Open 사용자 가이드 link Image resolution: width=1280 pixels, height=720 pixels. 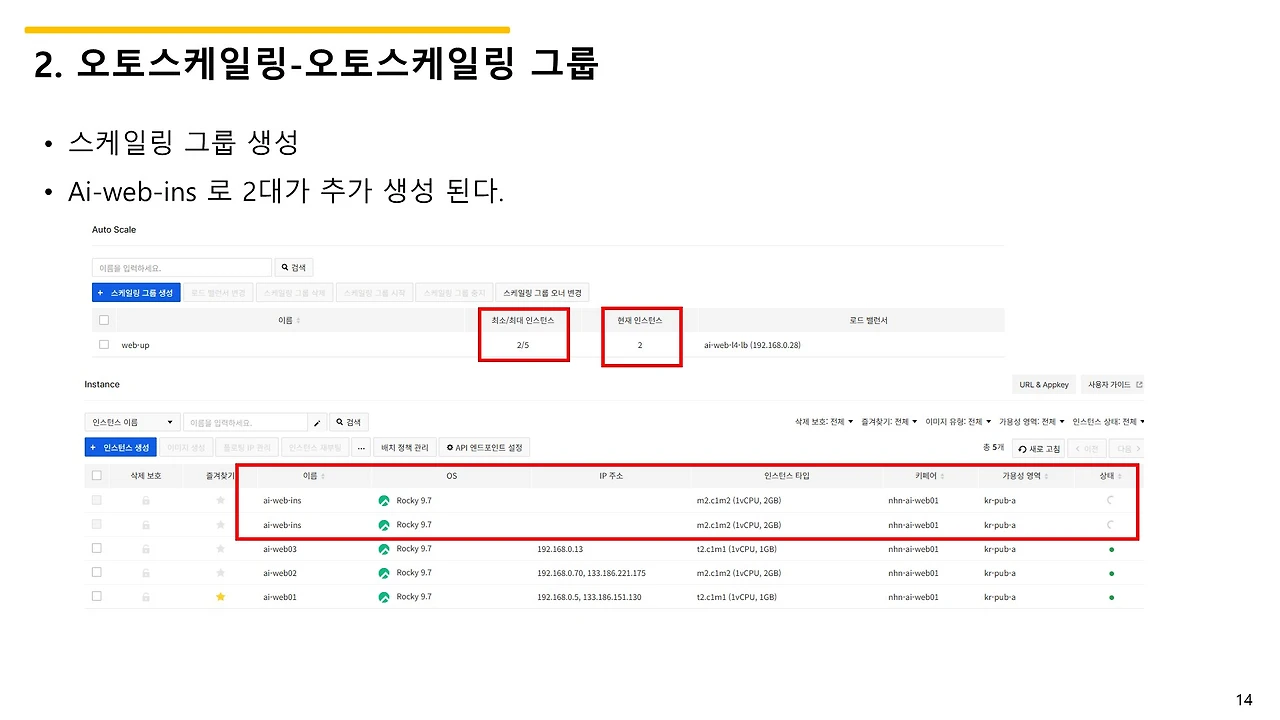coord(1114,384)
